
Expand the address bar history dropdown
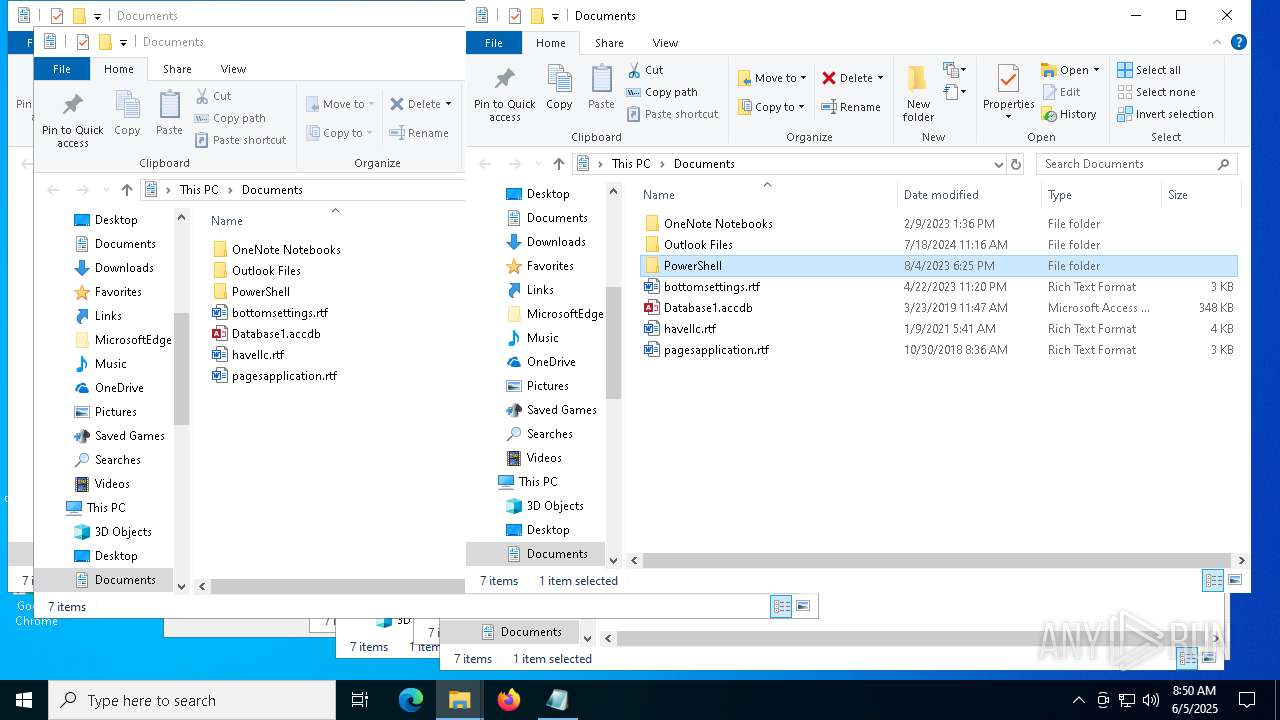(x=998, y=164)
